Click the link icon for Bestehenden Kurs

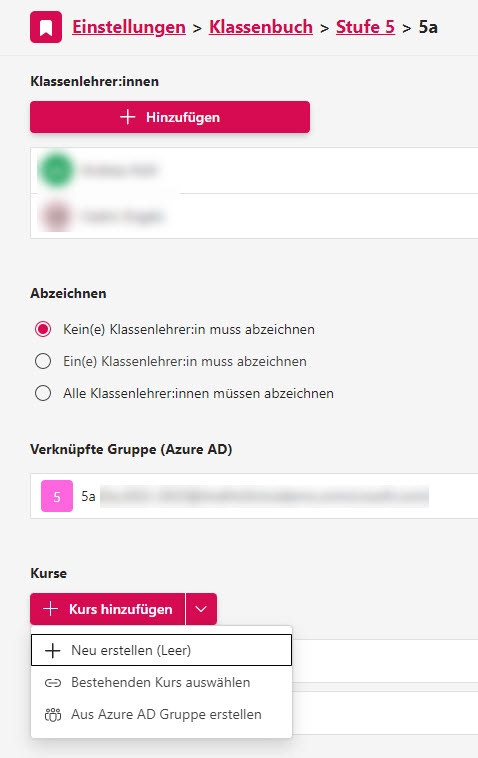pyautogui.click(x=53, y=683)
